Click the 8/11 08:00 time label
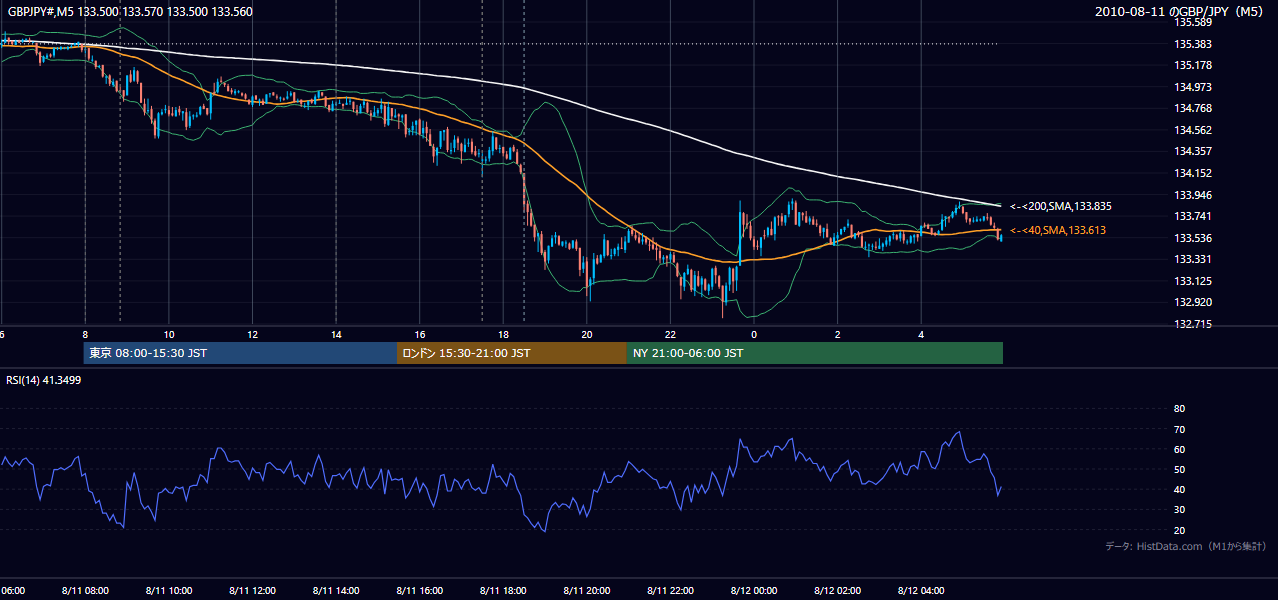The width and height of the screenshot is (1278, 600). click(x=85, y=590)
